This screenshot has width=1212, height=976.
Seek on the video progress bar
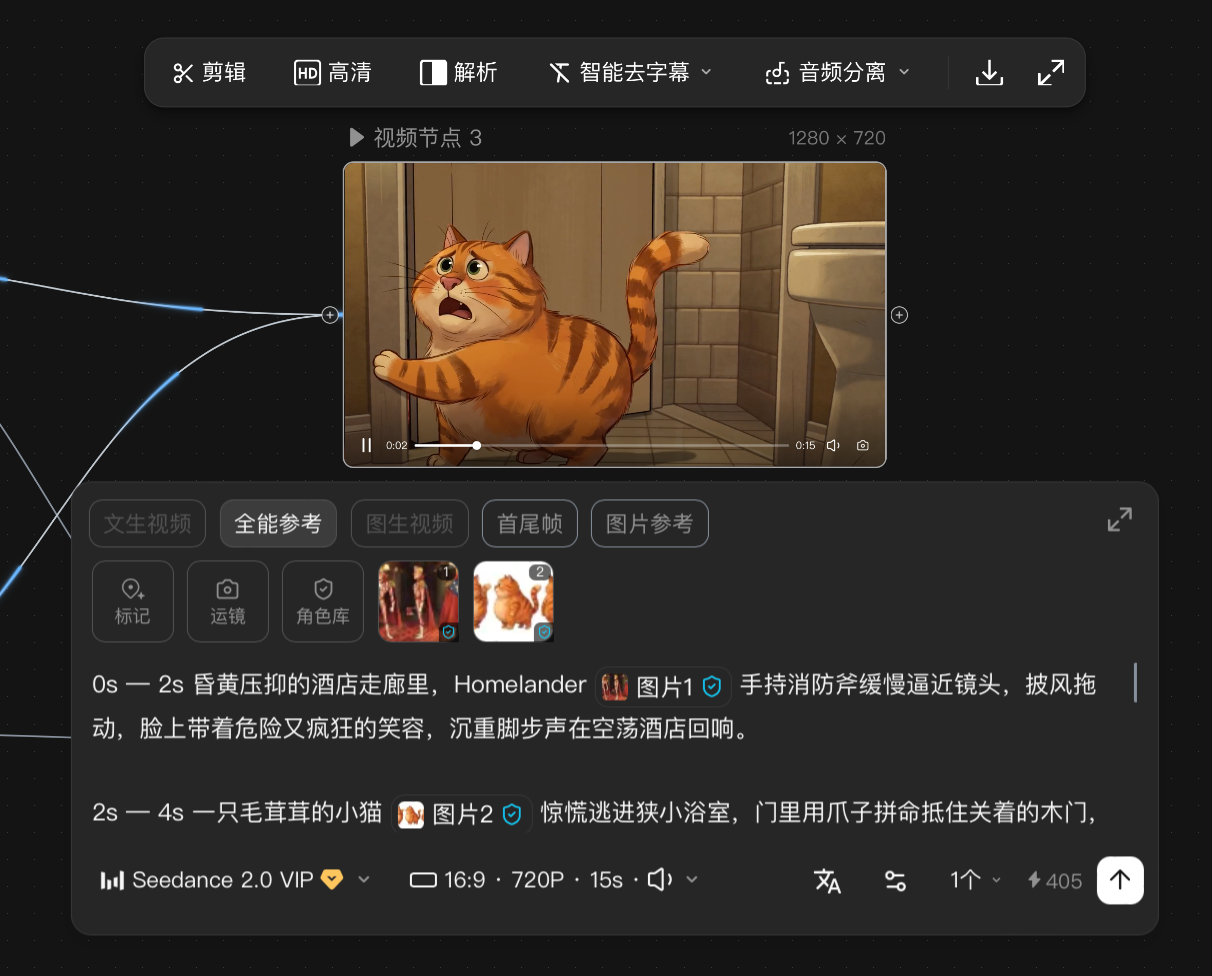[601, 445]
